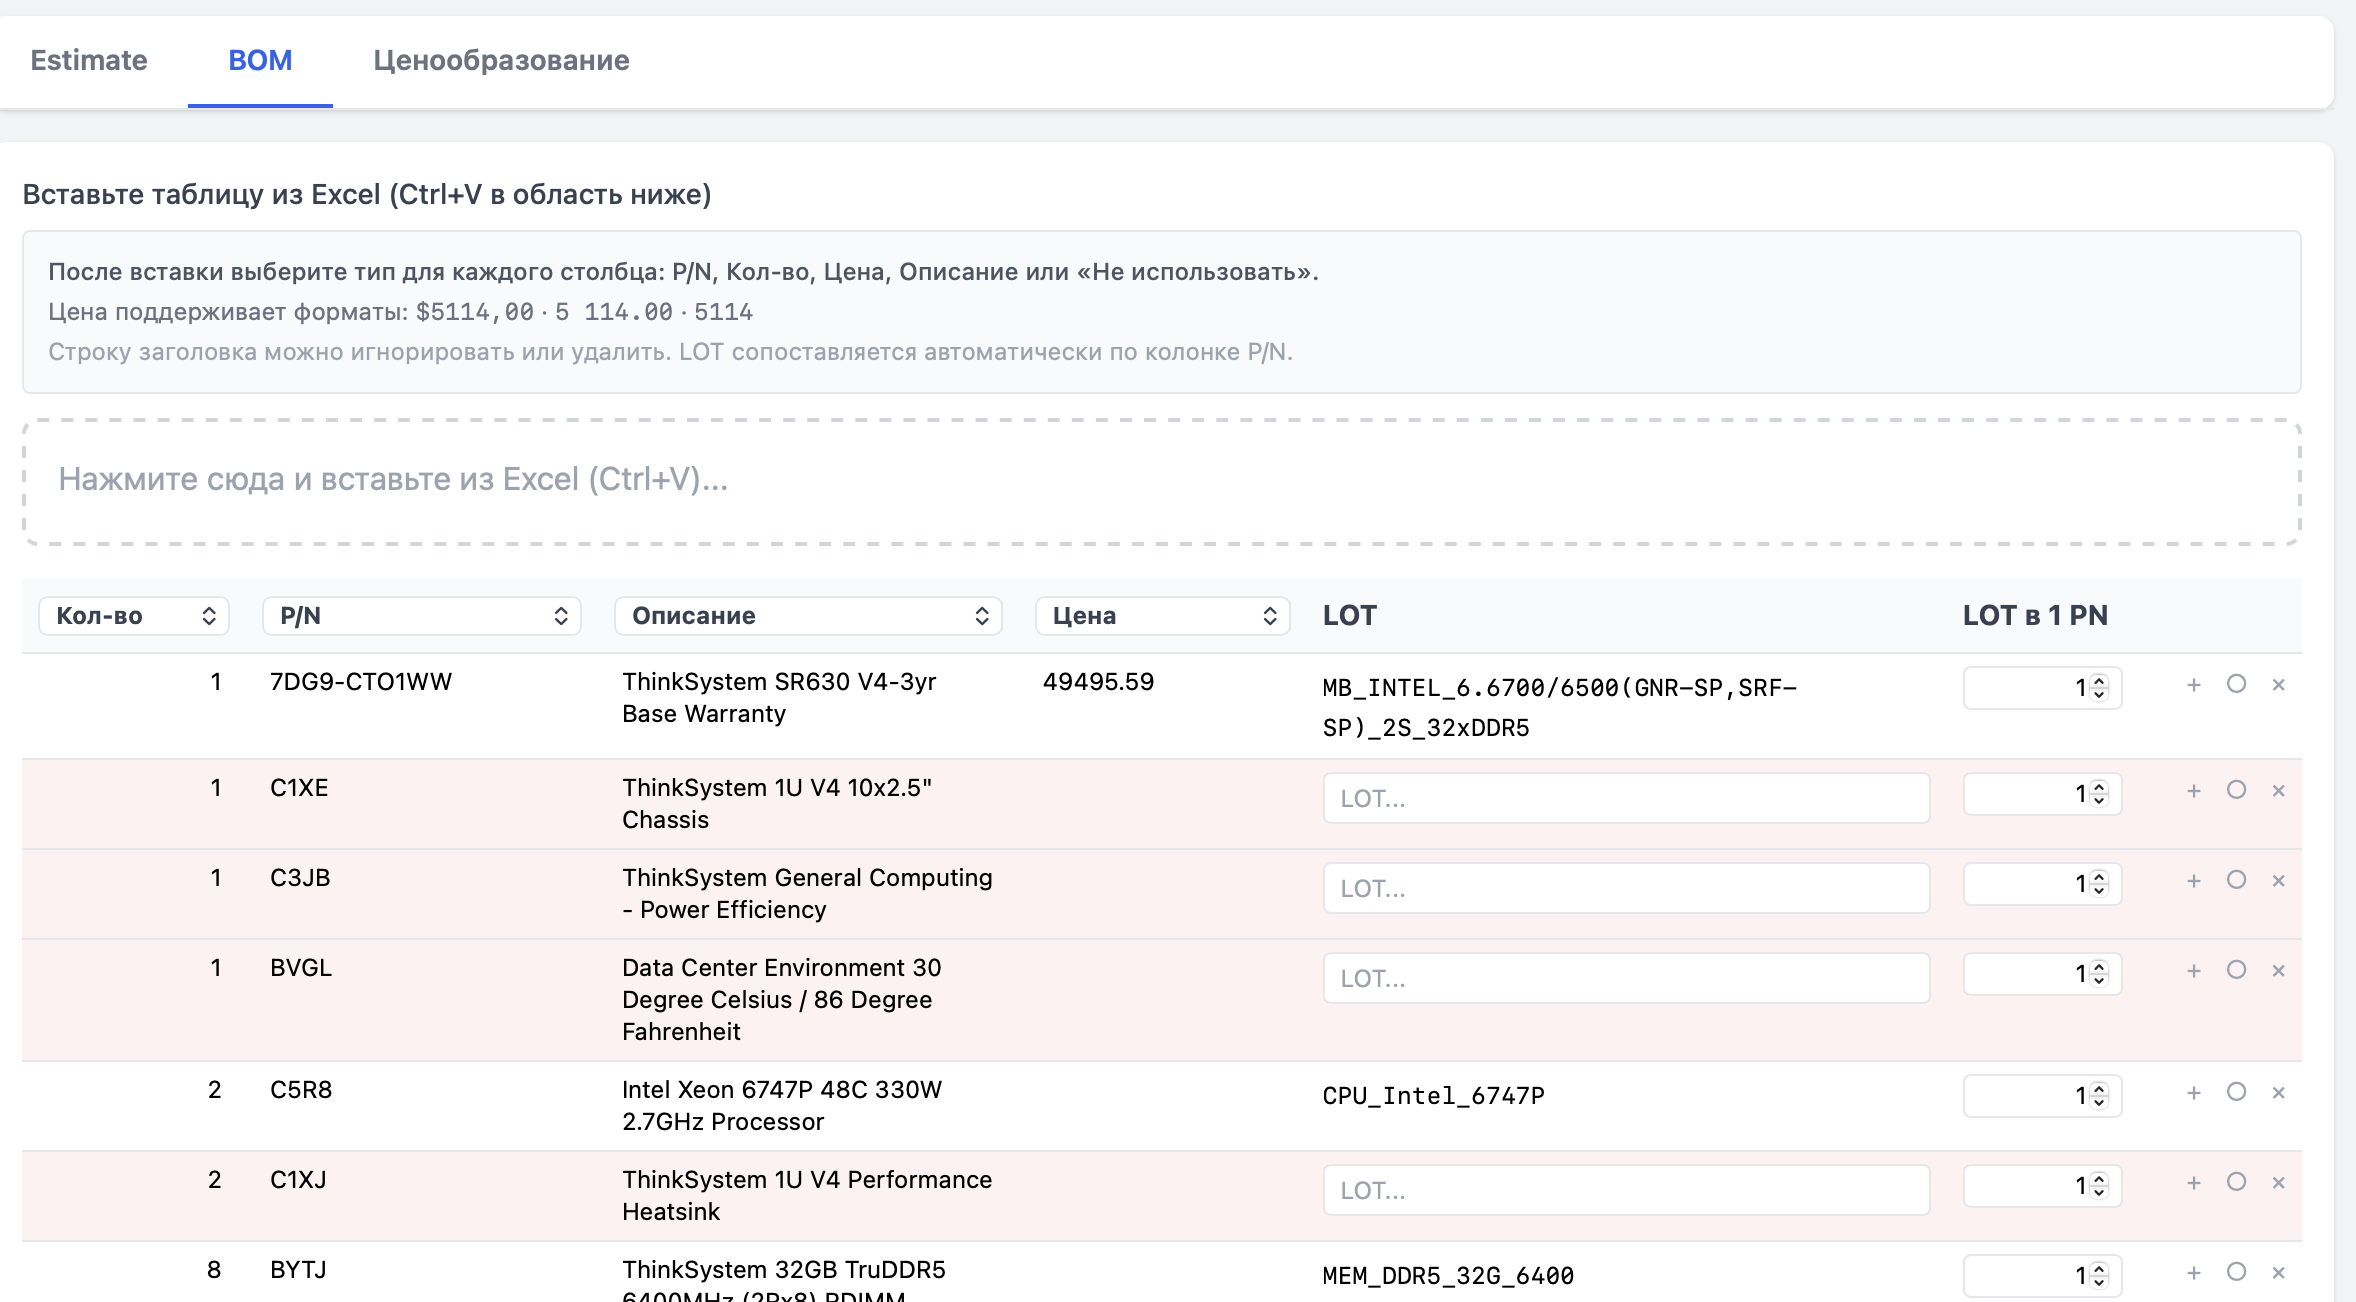Remove the 7DG9-CTO1WW row with X icon
Screen dimensions: 2356x1302
2279,685
